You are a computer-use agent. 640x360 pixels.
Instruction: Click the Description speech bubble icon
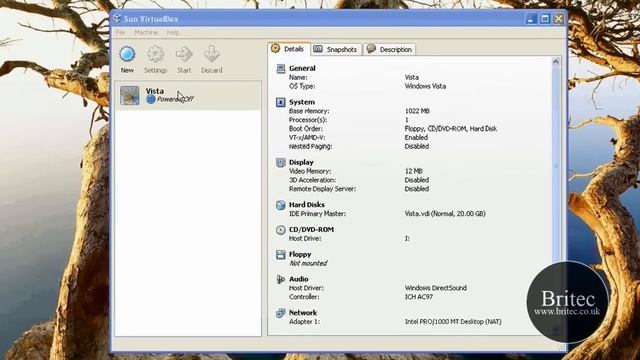click(x=371, y=49)
